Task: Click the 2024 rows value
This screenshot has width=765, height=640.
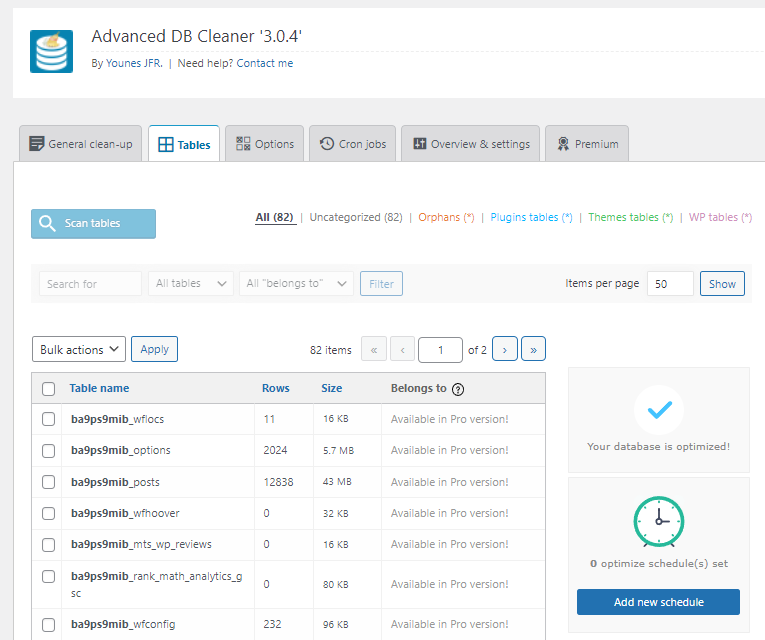Action: coord(275,450)
